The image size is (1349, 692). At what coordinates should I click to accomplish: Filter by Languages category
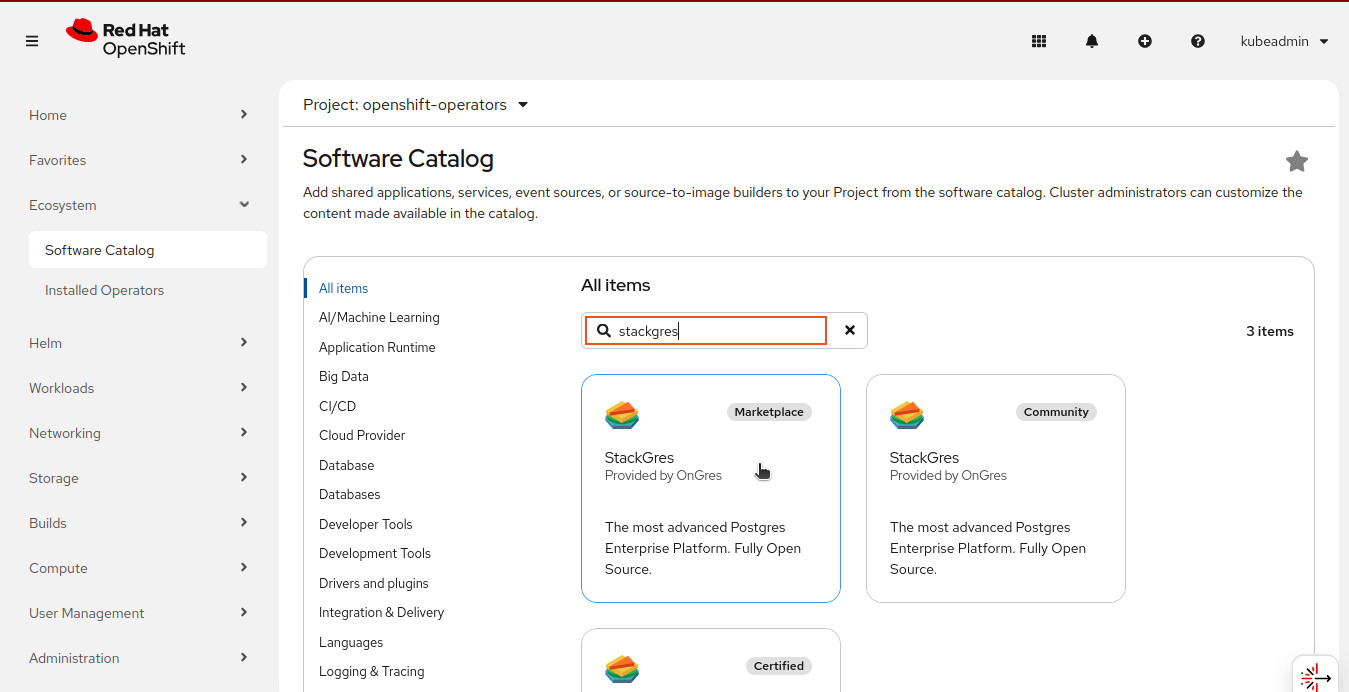(351, 642)
